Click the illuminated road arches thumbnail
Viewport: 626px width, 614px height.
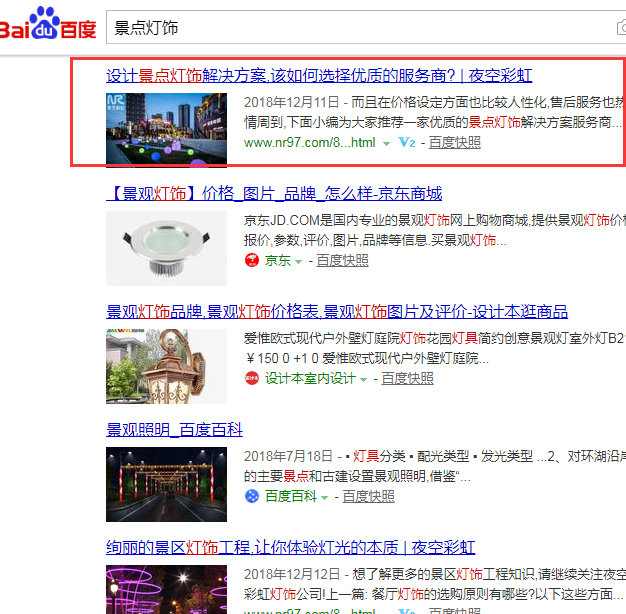click(x=166, y=484)
